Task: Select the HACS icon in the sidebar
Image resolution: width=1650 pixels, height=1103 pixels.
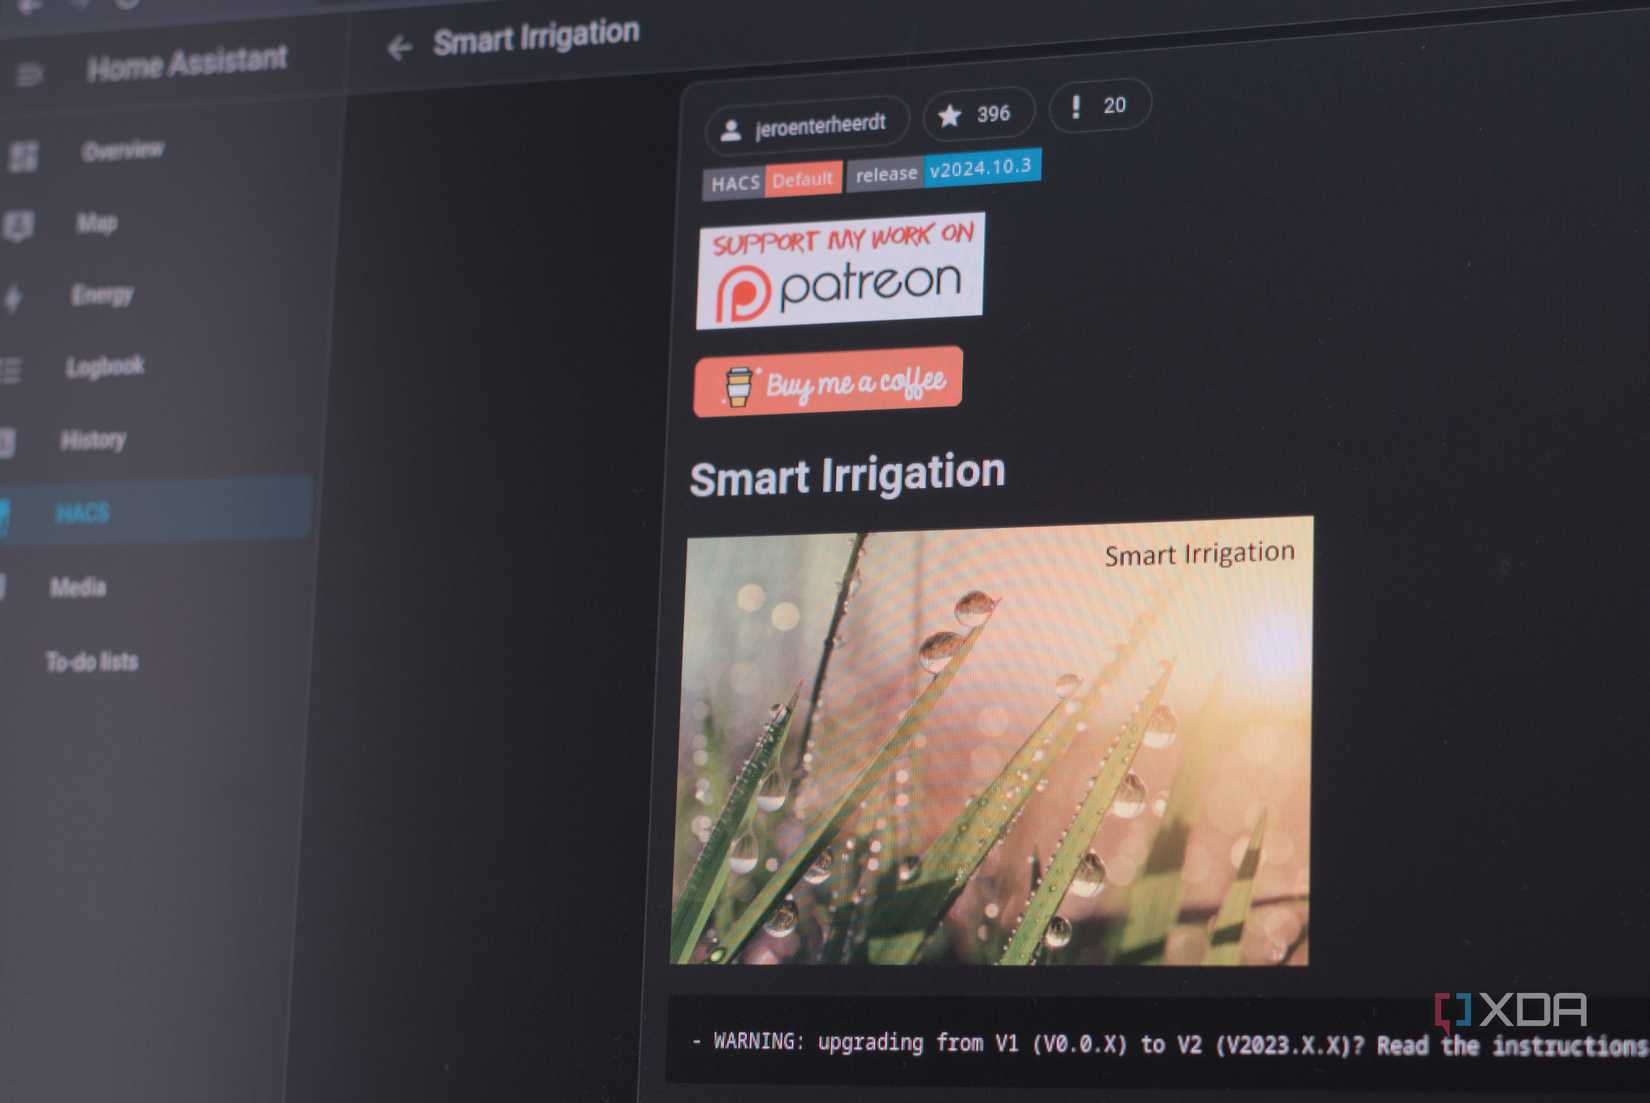Action: click(x=5, y=513)
